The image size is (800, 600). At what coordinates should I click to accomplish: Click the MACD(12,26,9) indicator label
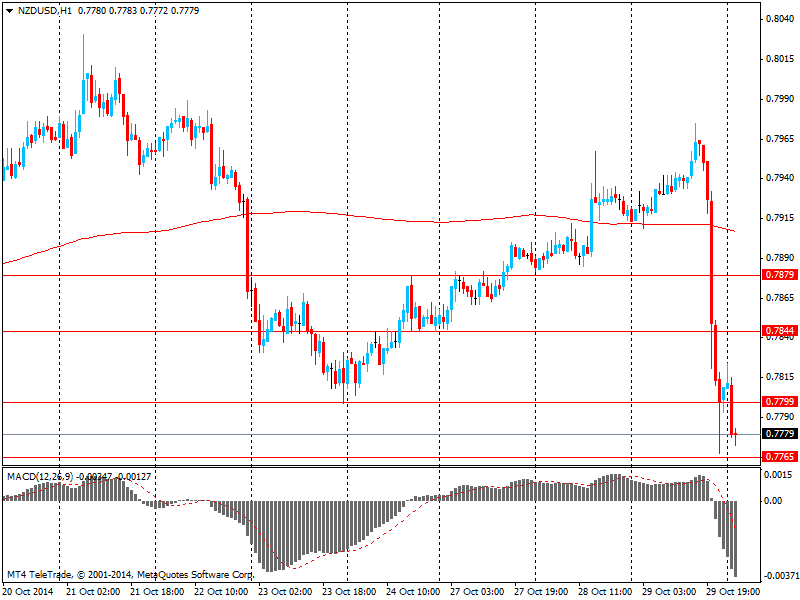[x=40, y=477]
